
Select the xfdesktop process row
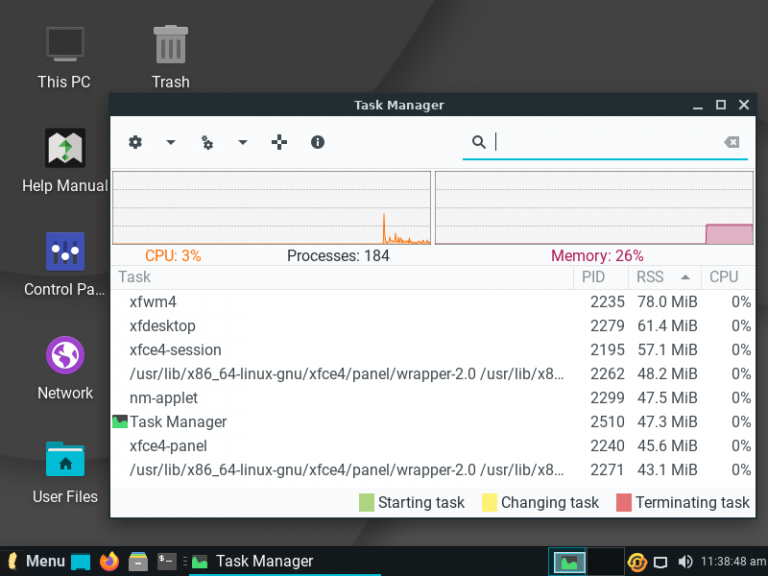click(x=432, y=326)
